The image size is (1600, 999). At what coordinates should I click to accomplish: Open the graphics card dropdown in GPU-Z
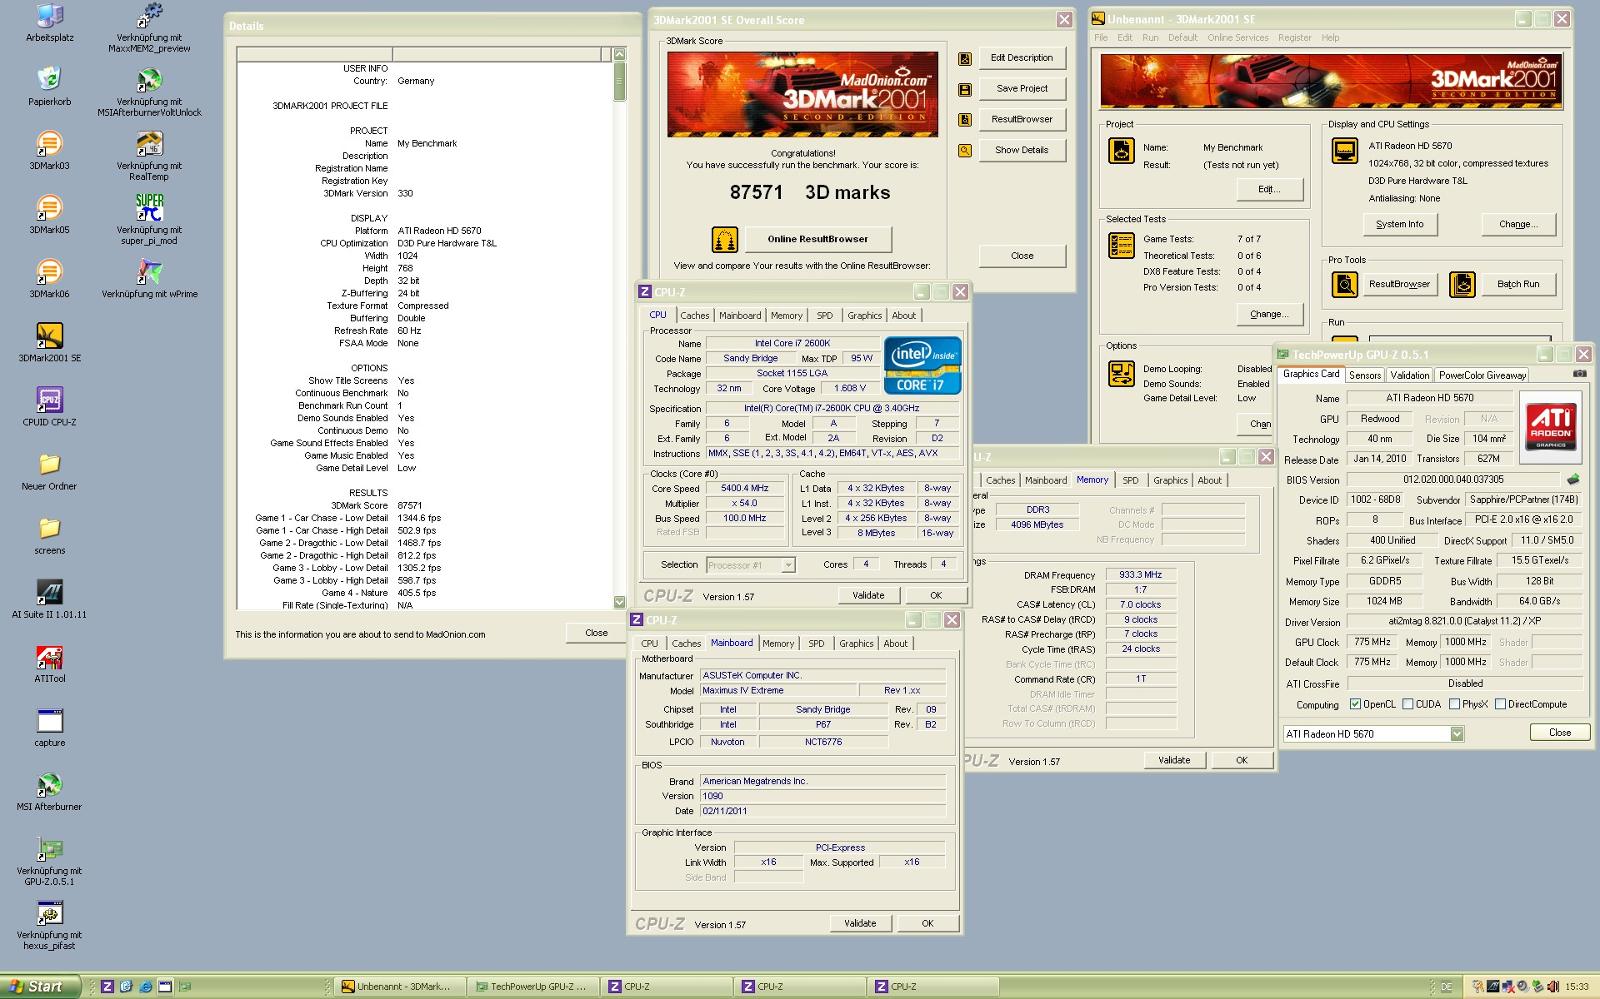pyautogui.click(x=1457, y=734)
